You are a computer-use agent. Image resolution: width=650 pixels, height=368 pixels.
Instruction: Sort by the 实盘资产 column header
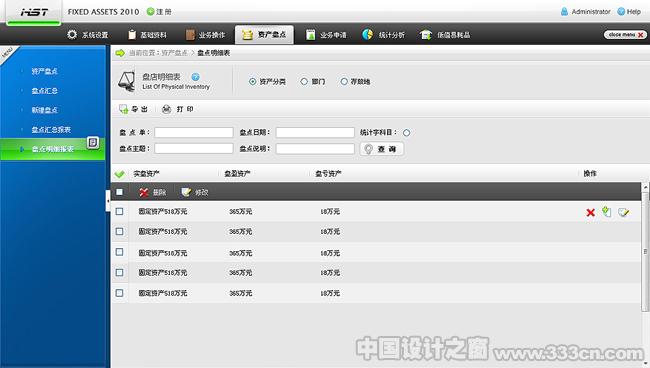point(146,174)
